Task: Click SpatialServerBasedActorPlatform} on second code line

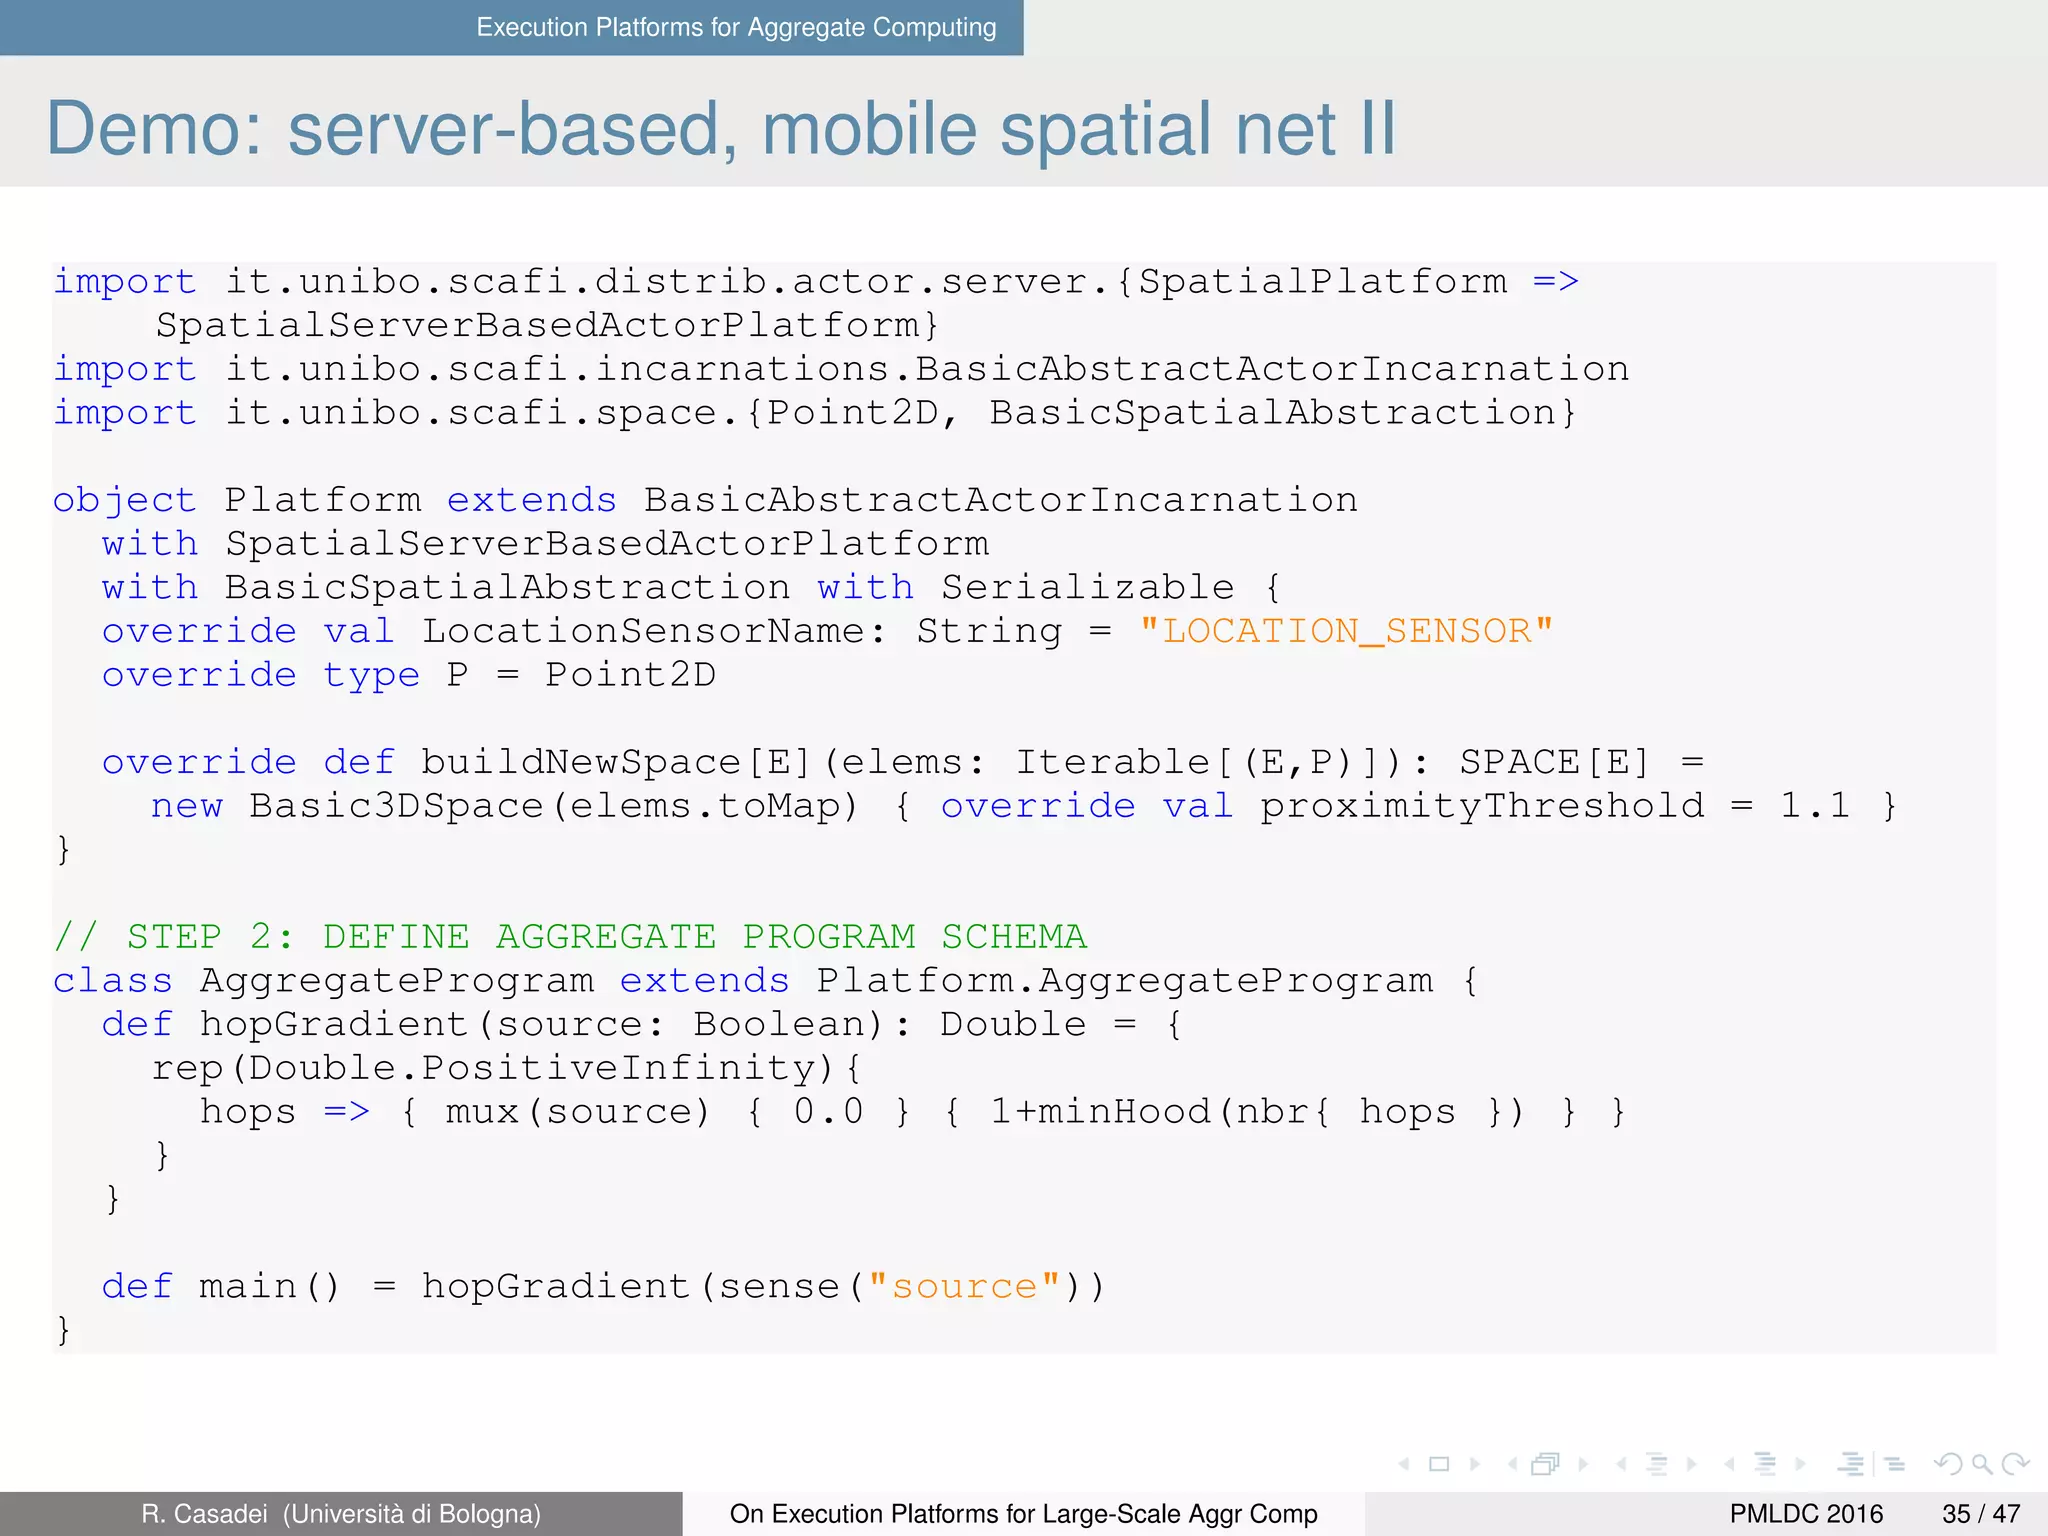Action: click(x=547, y=325)
